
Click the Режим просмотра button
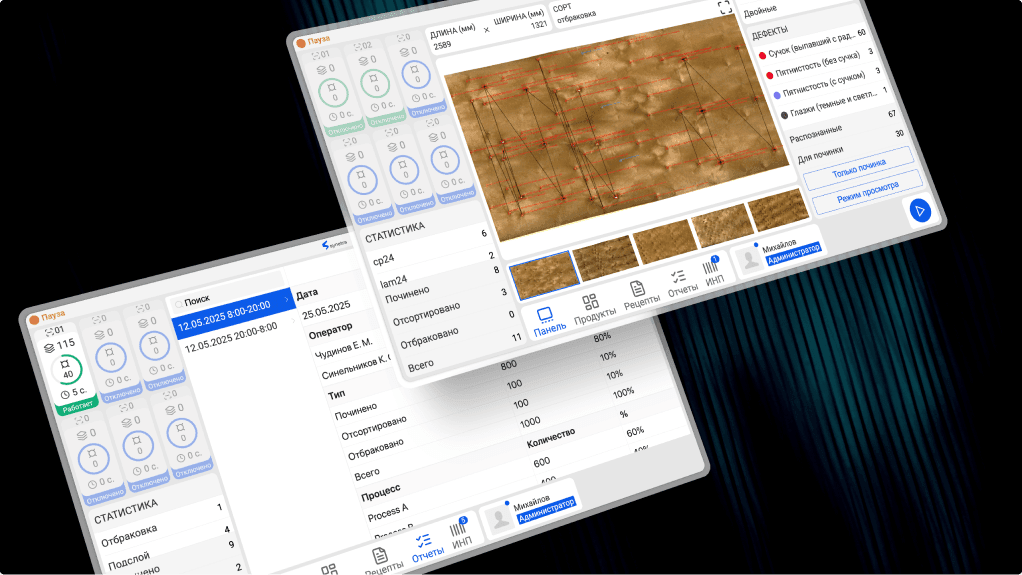click(865, 193)
